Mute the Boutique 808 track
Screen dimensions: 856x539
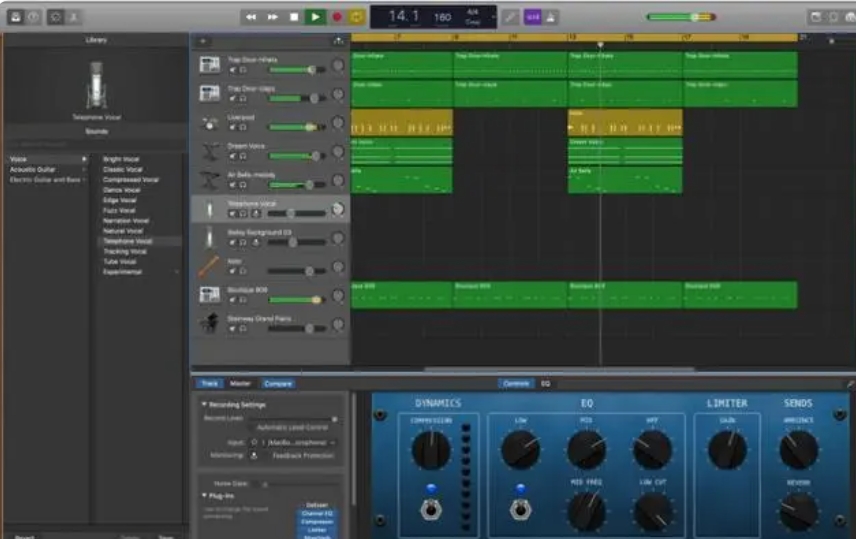(233, 300)
